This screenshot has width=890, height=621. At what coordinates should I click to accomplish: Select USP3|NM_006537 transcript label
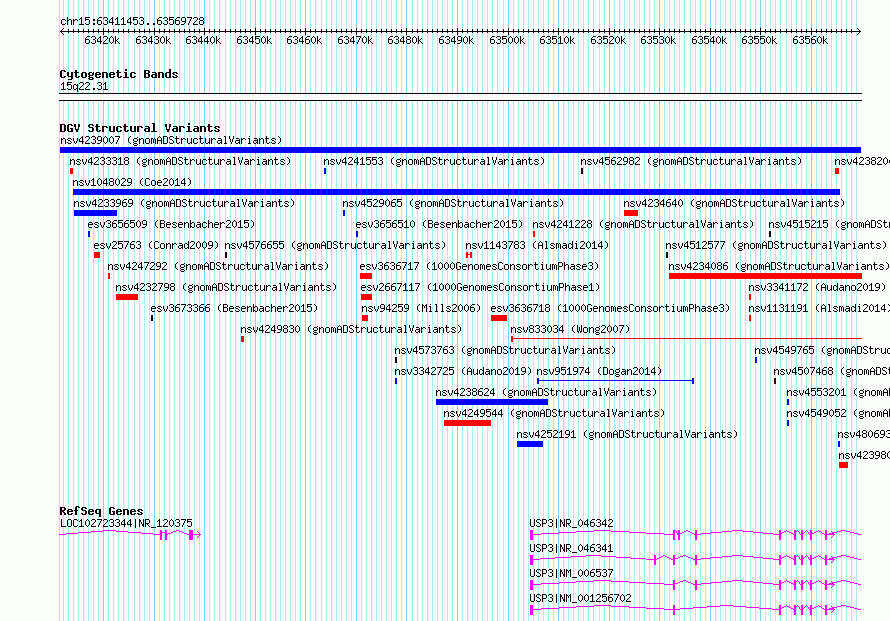click(x=571, y=573)
